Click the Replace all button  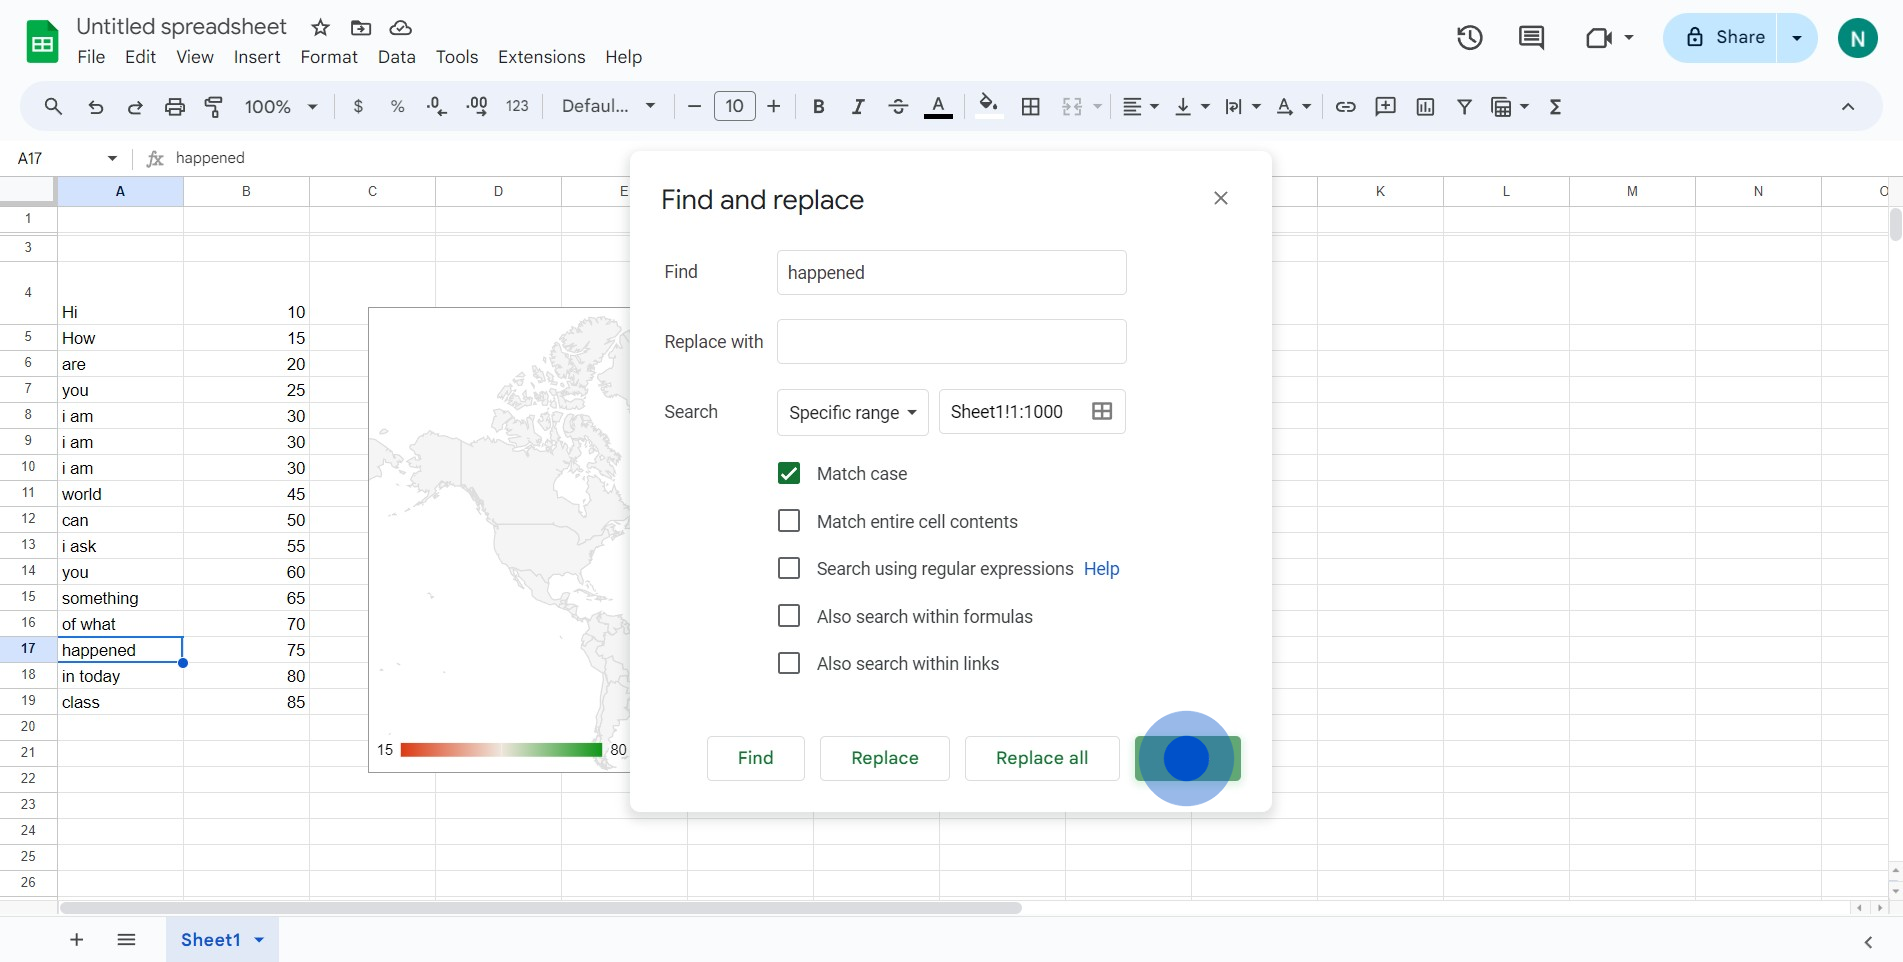[x=1041, y=758]
